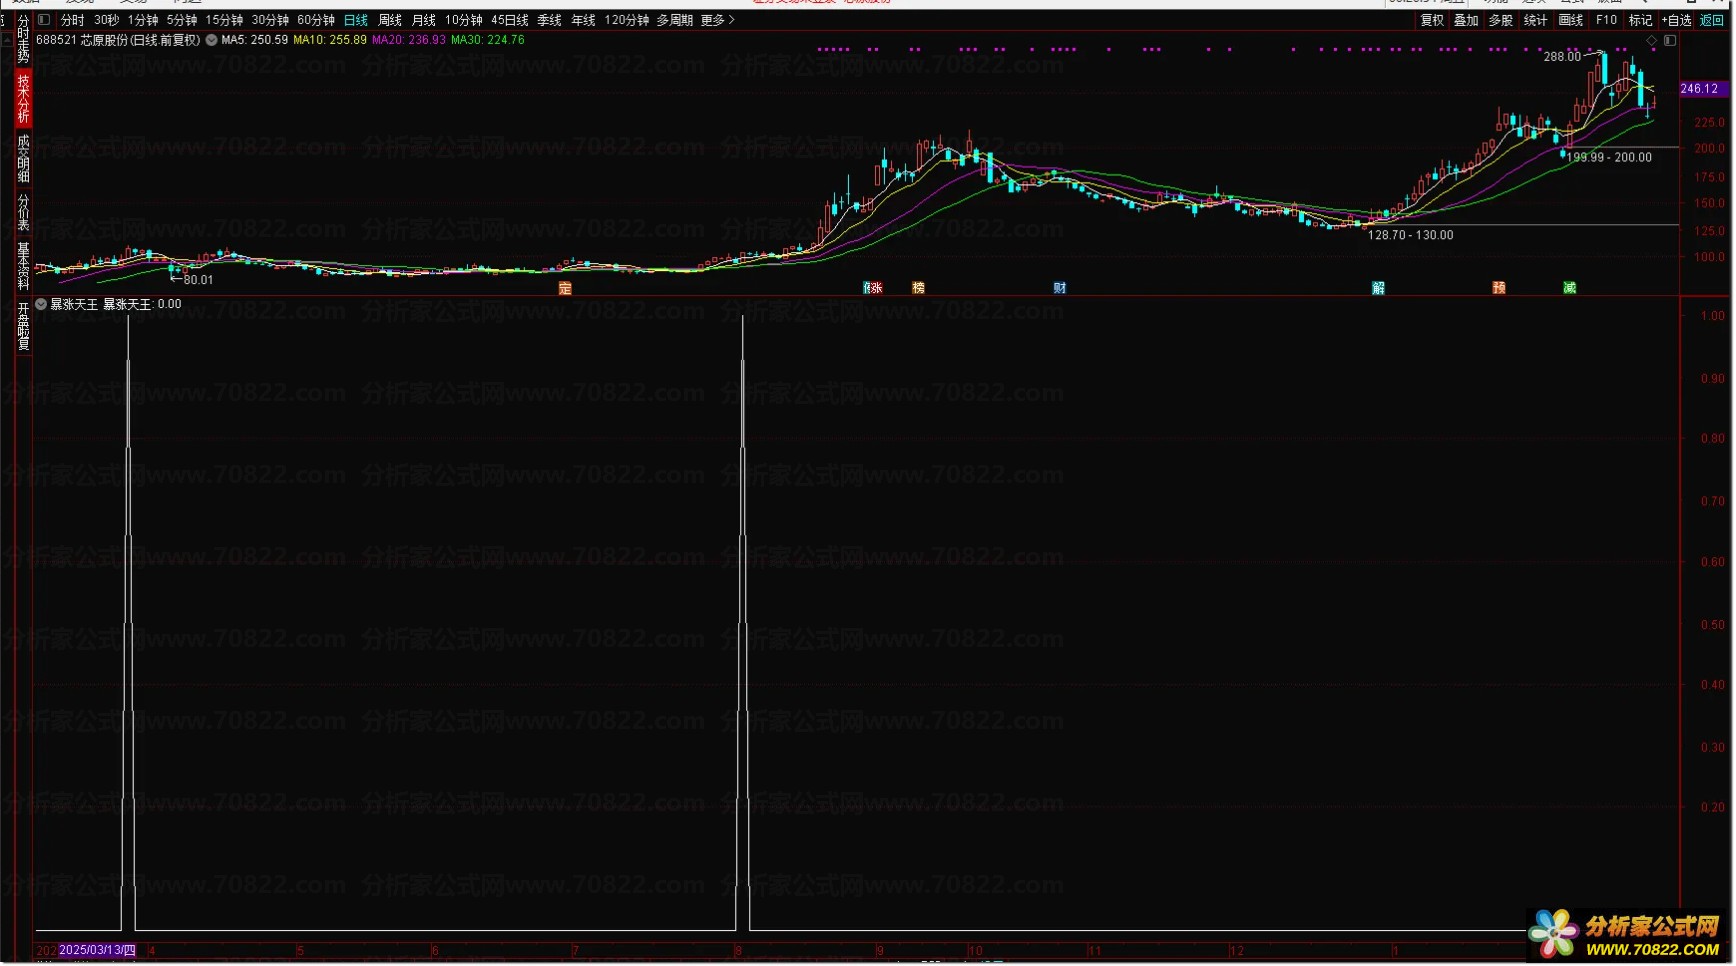The width and height of the screenshot is (1736, 966).
Task: Open the MA indicator settings circle icon
Action: pyautogui.click(x=212, y=40)
